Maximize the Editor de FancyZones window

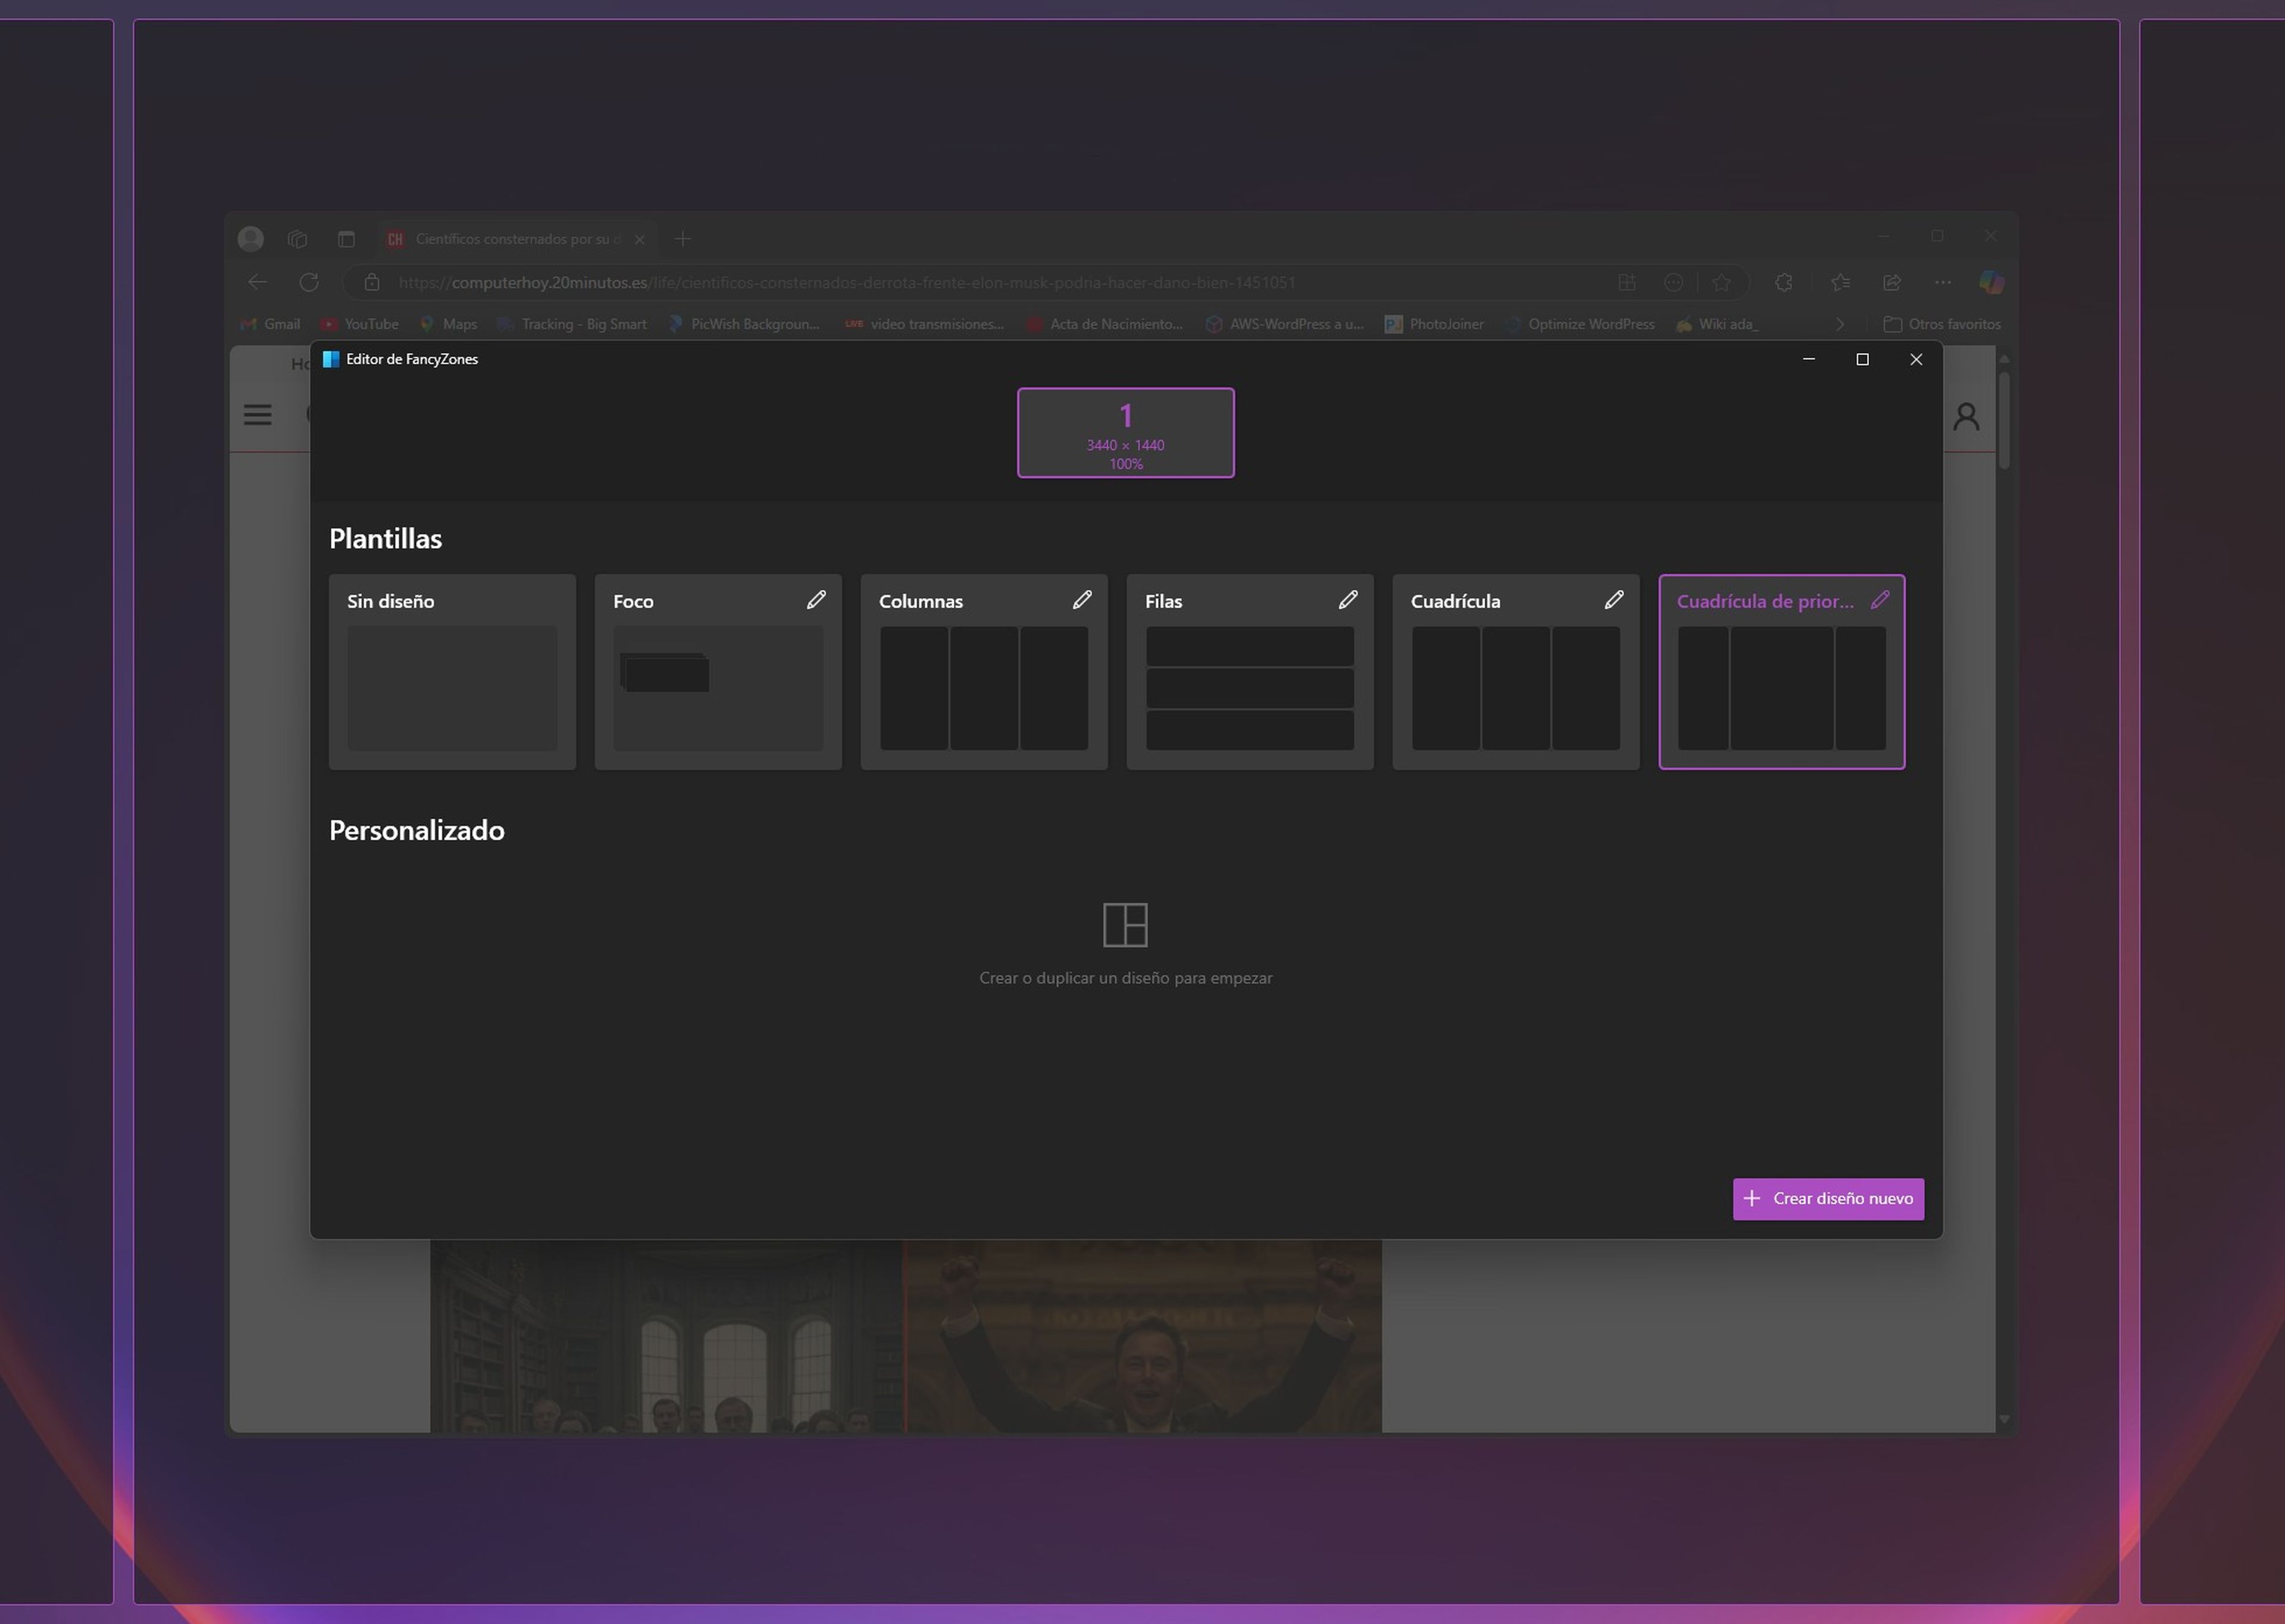(1862, 359)
